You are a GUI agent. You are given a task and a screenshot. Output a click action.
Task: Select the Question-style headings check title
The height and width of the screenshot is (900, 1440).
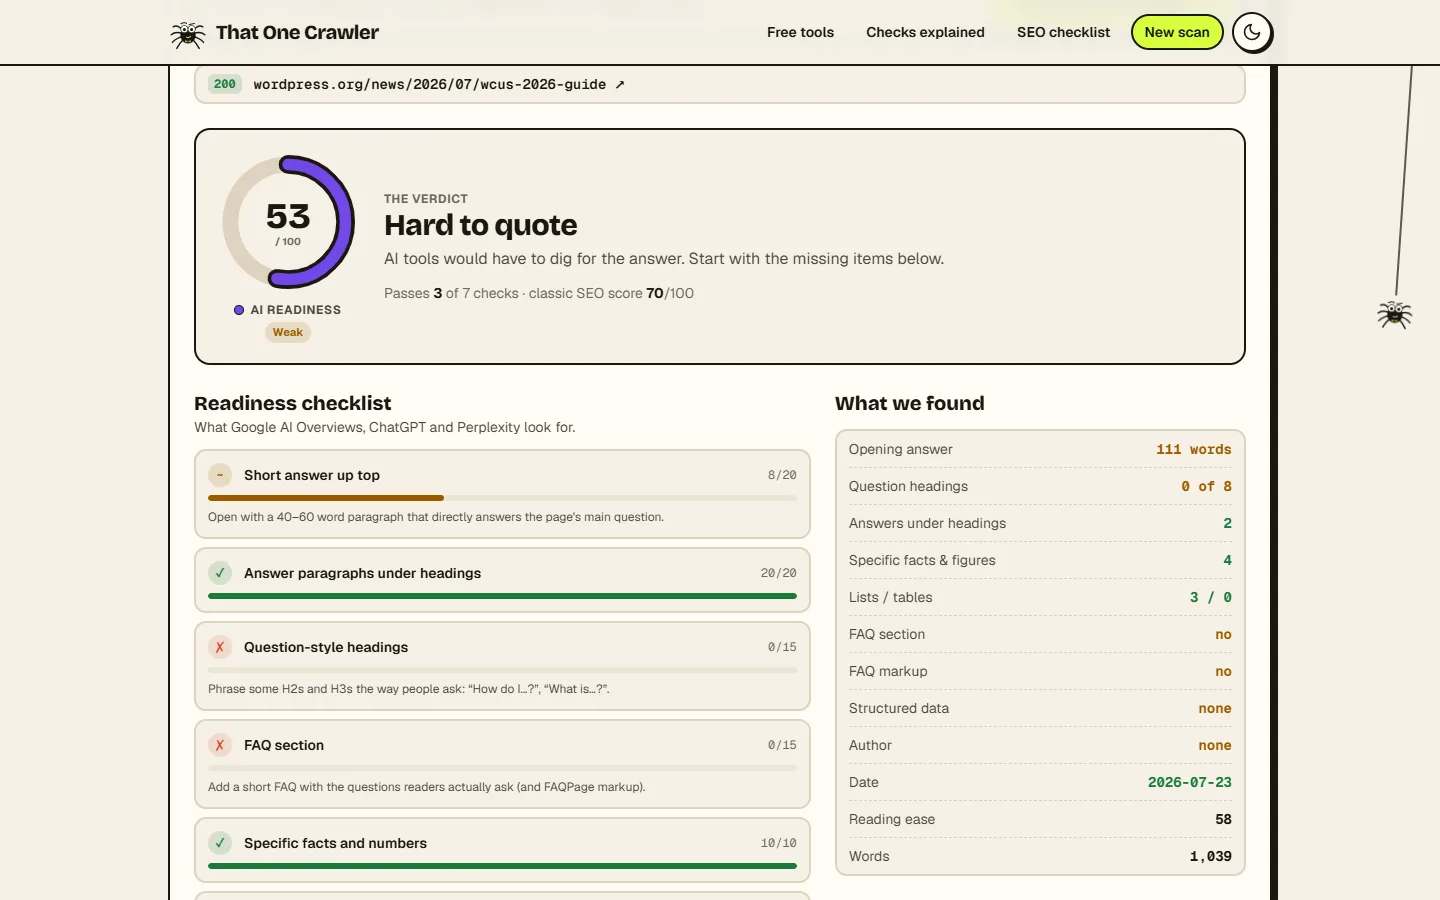(x=326, y=648)
